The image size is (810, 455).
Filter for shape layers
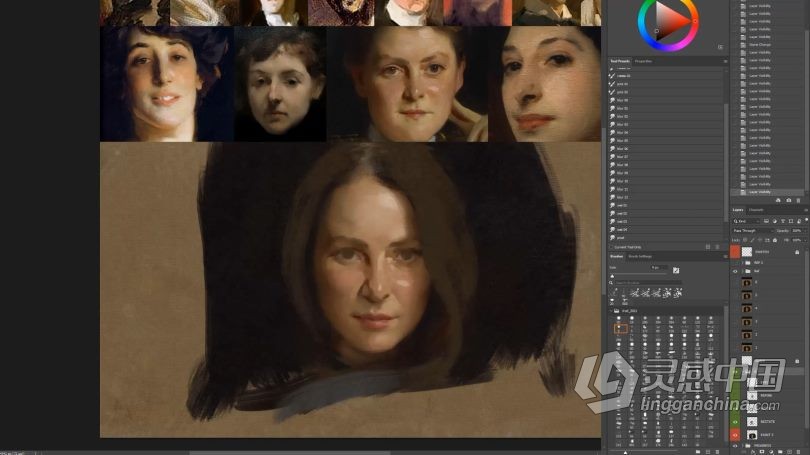pos(791,221)
